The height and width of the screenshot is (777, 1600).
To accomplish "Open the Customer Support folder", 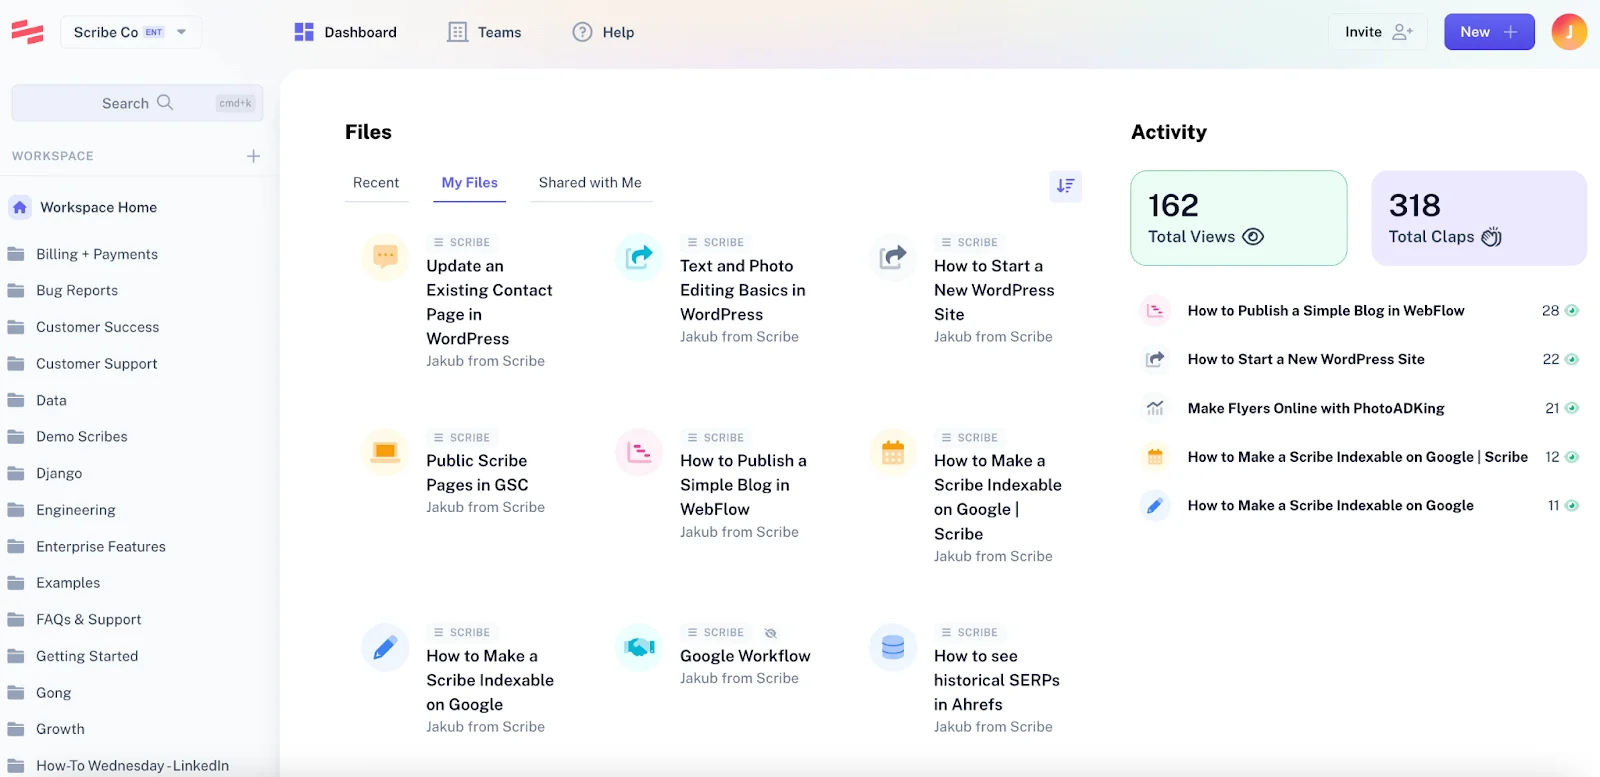I will coord(96,364).
